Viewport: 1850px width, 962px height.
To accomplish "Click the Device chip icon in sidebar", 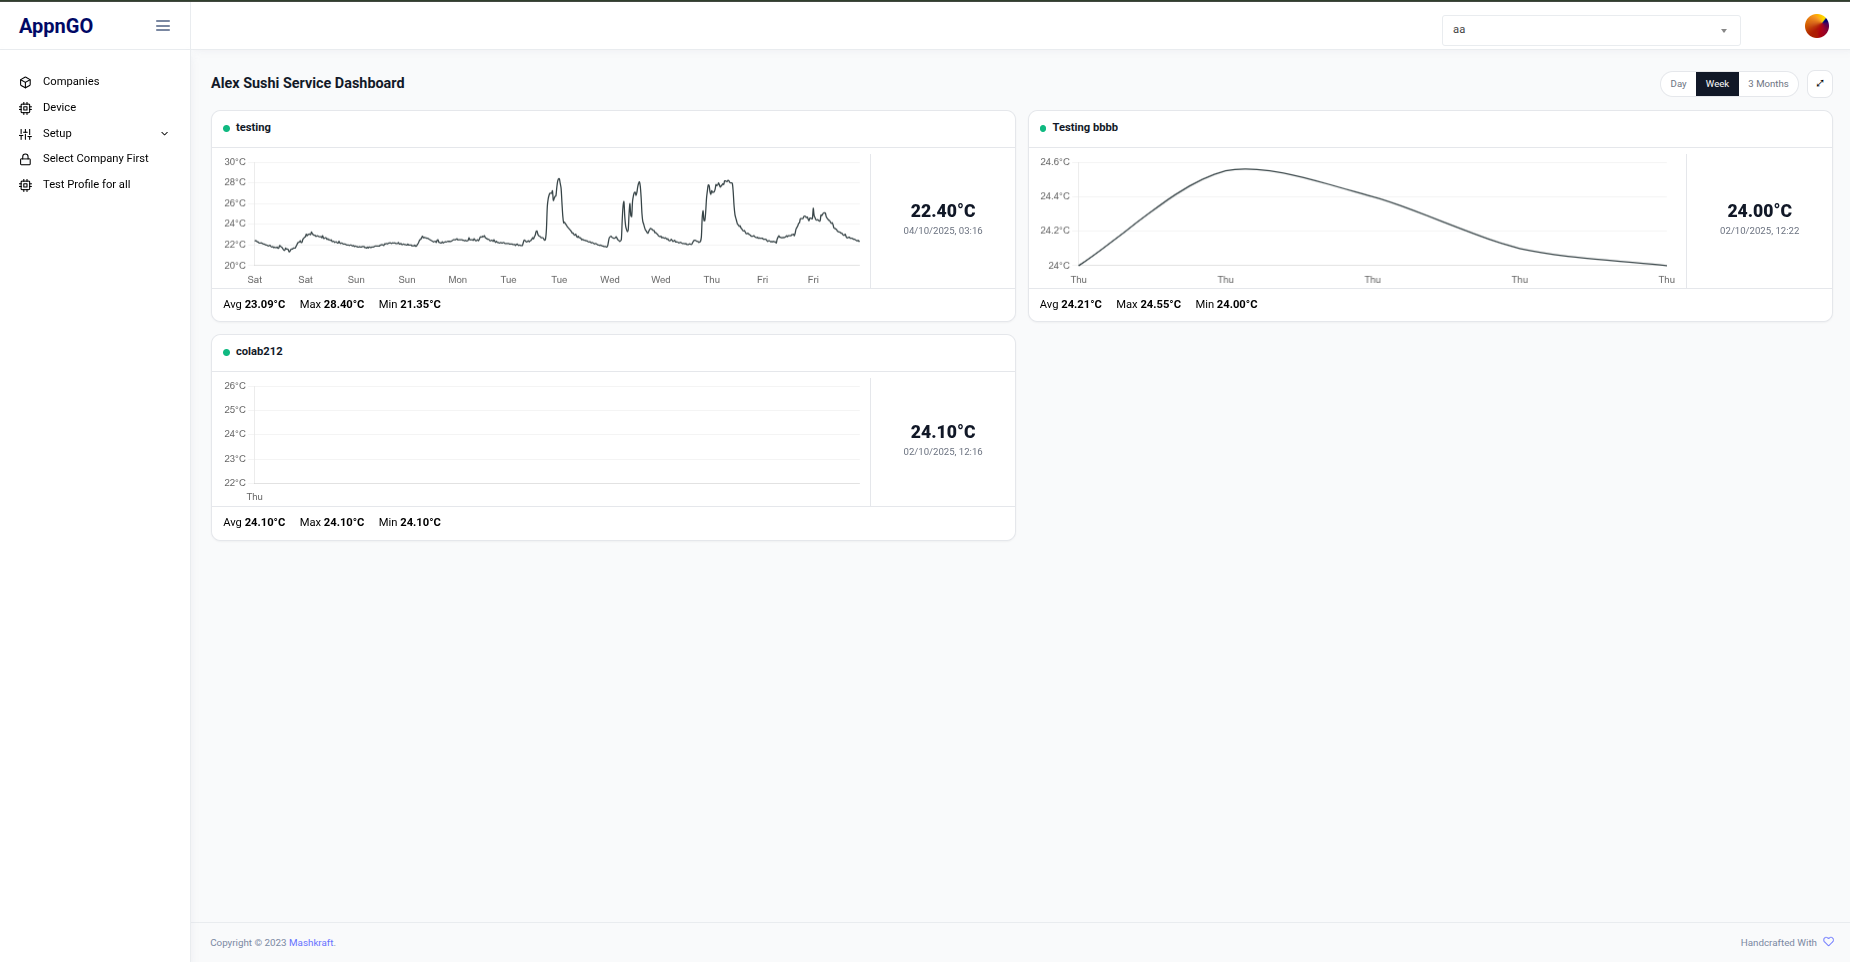I will pyautogui.click(x=25, y=107).
